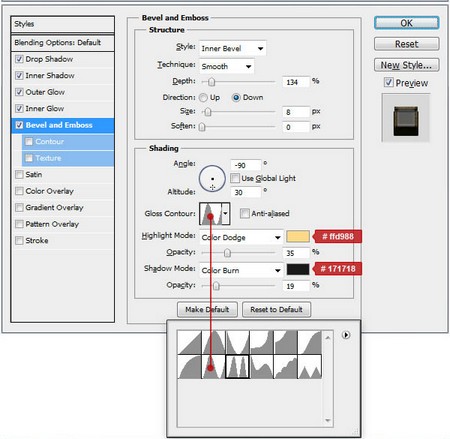
Task: Pick the Cone contour preset in first row
Action: (x=214, y=342)
